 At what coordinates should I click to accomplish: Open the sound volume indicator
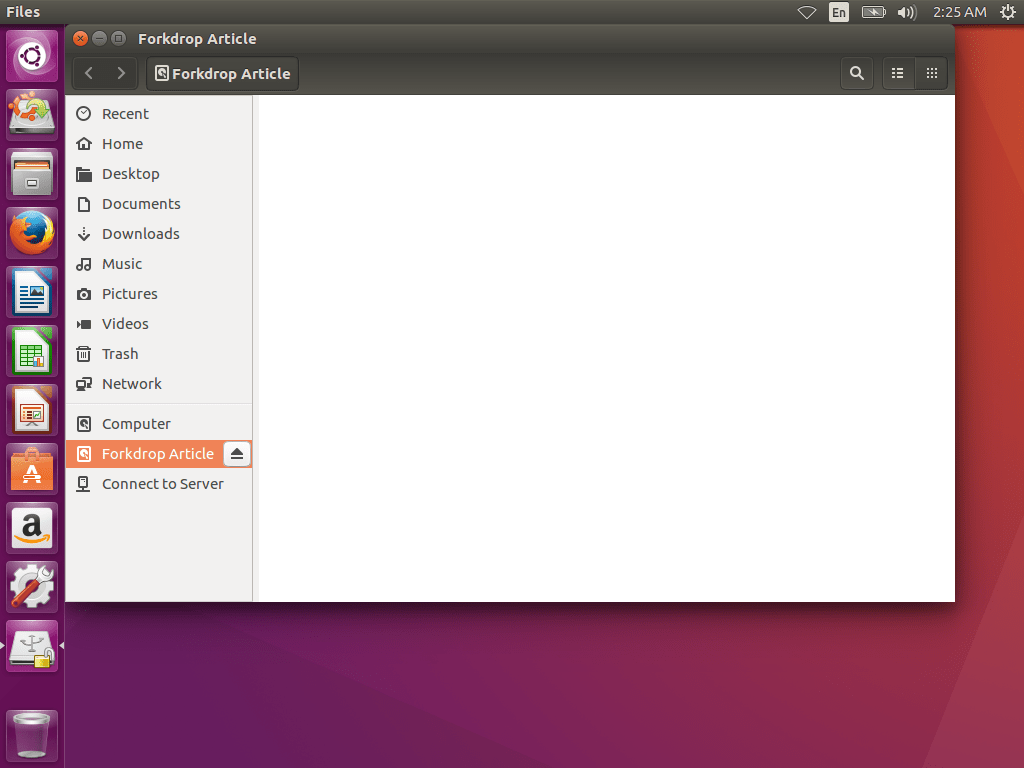(907, 12)
